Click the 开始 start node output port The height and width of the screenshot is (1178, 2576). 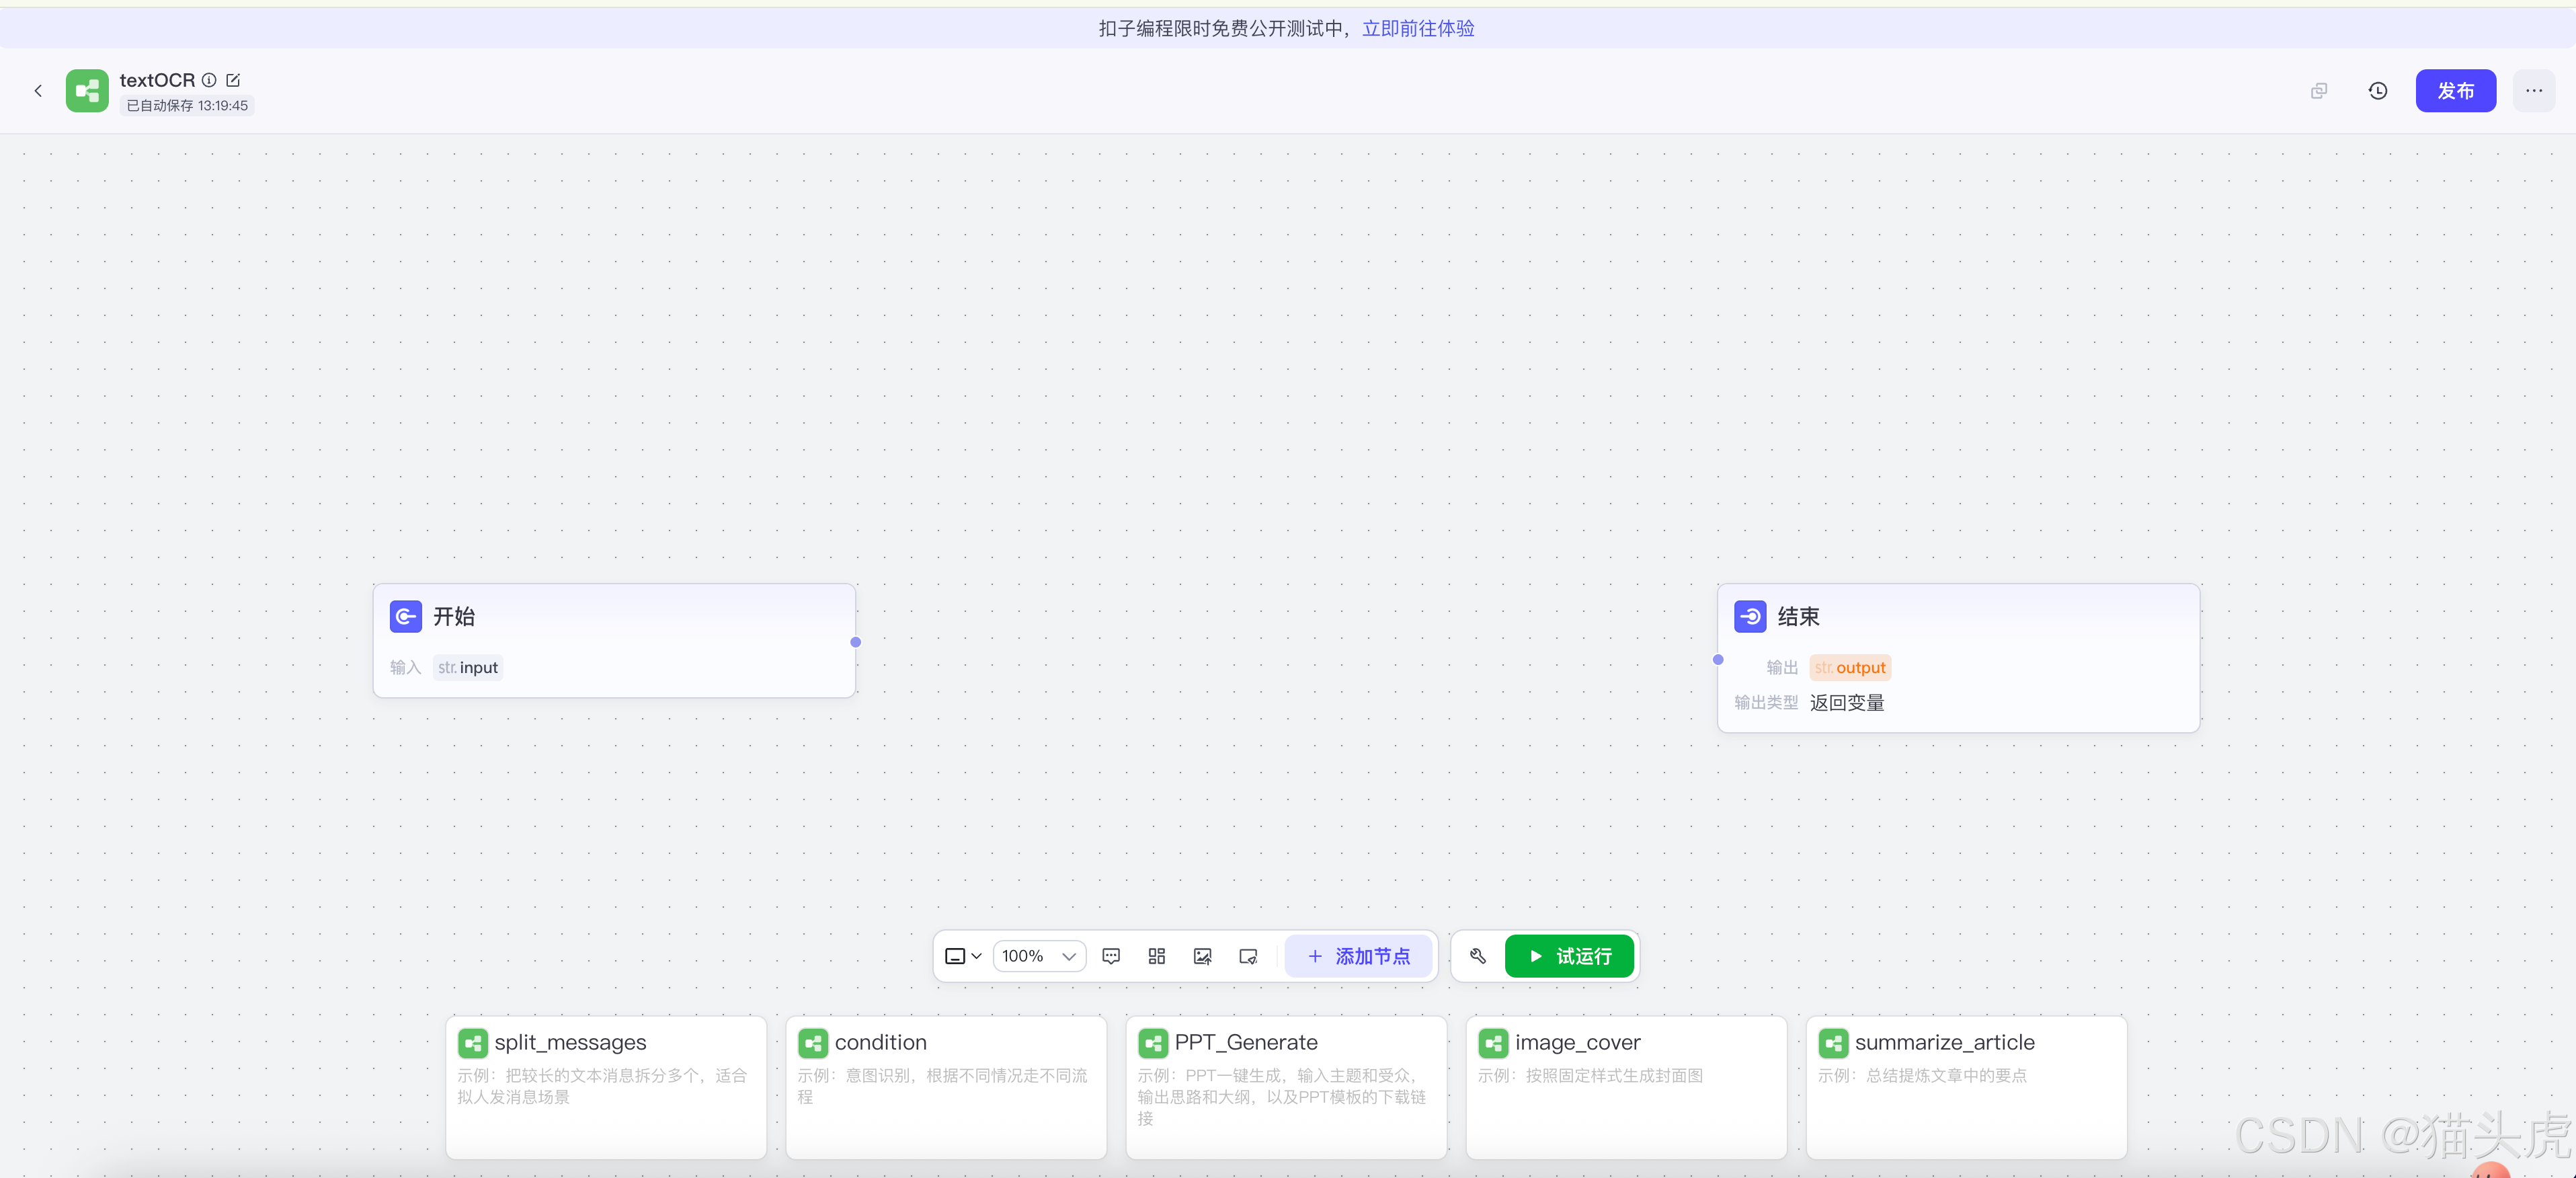click(x=855, y=642)
